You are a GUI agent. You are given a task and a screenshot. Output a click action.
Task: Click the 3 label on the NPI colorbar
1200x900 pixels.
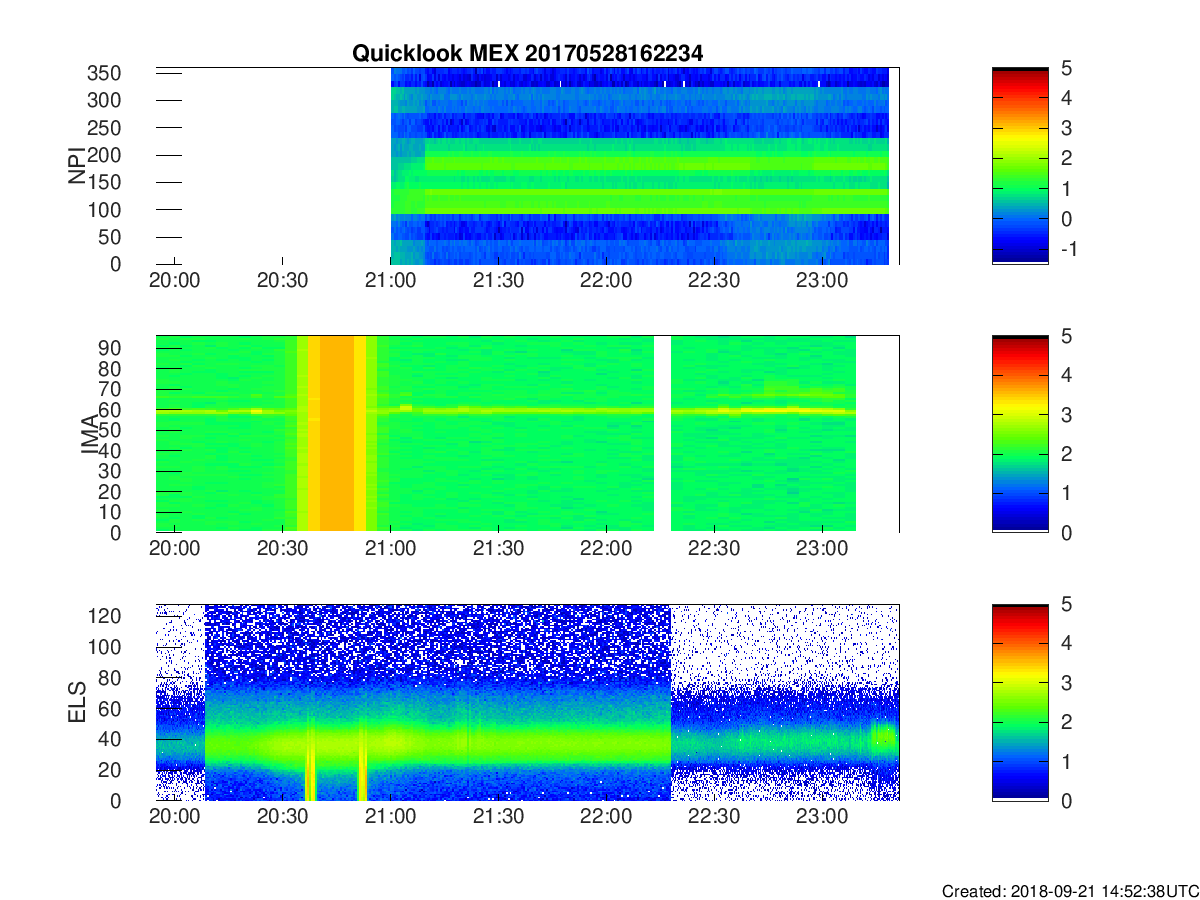click(x=1065, y=128)
